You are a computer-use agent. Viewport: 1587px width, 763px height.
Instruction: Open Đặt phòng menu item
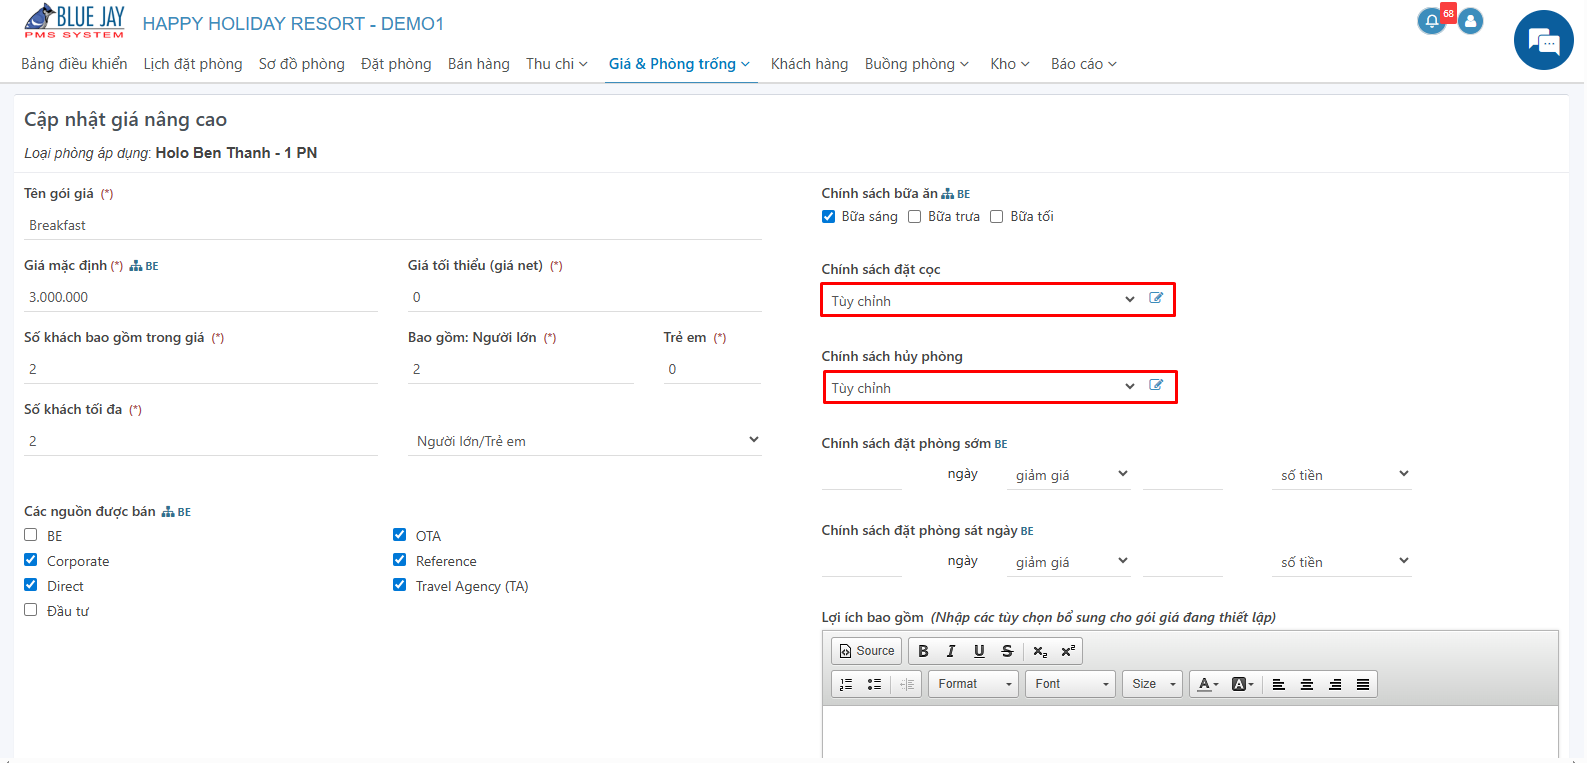[396, 64]
